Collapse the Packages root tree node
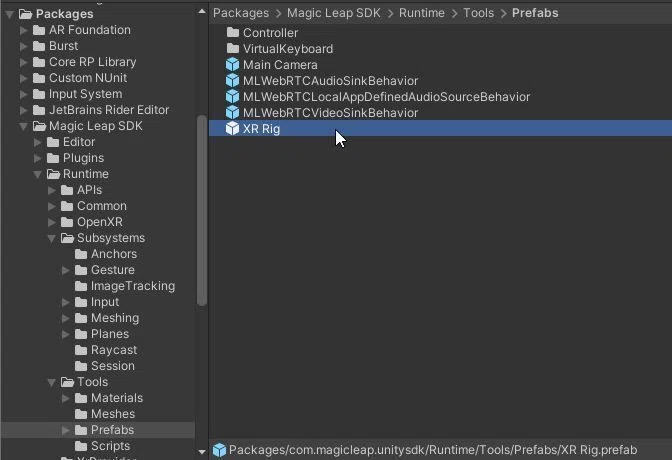Viewport: 672px width, 460px height. pyautogui.click(x=9, y=15)
